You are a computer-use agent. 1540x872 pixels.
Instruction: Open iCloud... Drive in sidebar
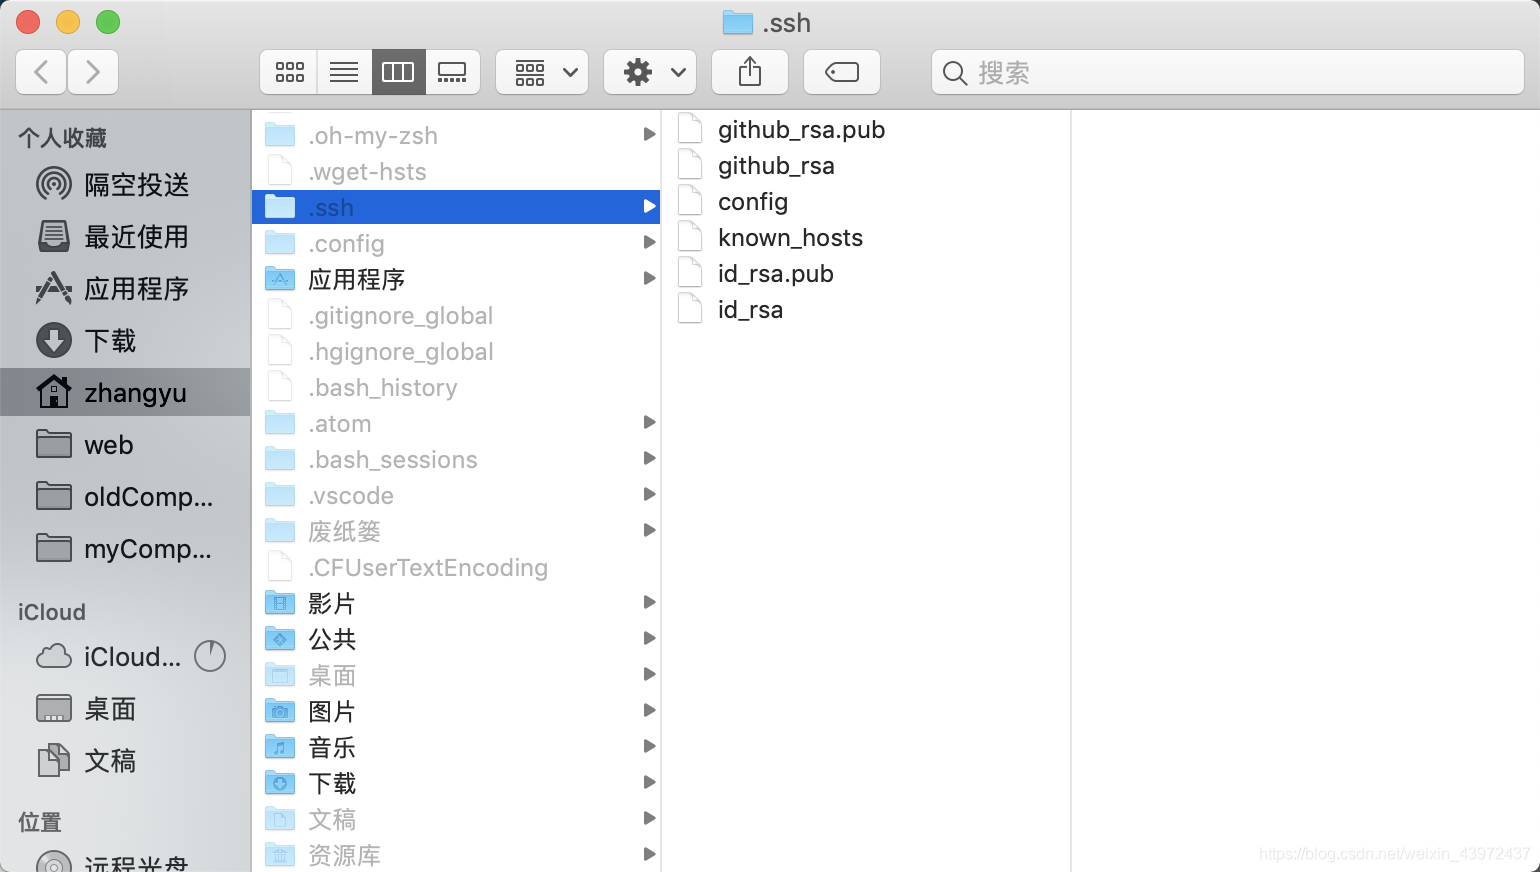point(110,657)
